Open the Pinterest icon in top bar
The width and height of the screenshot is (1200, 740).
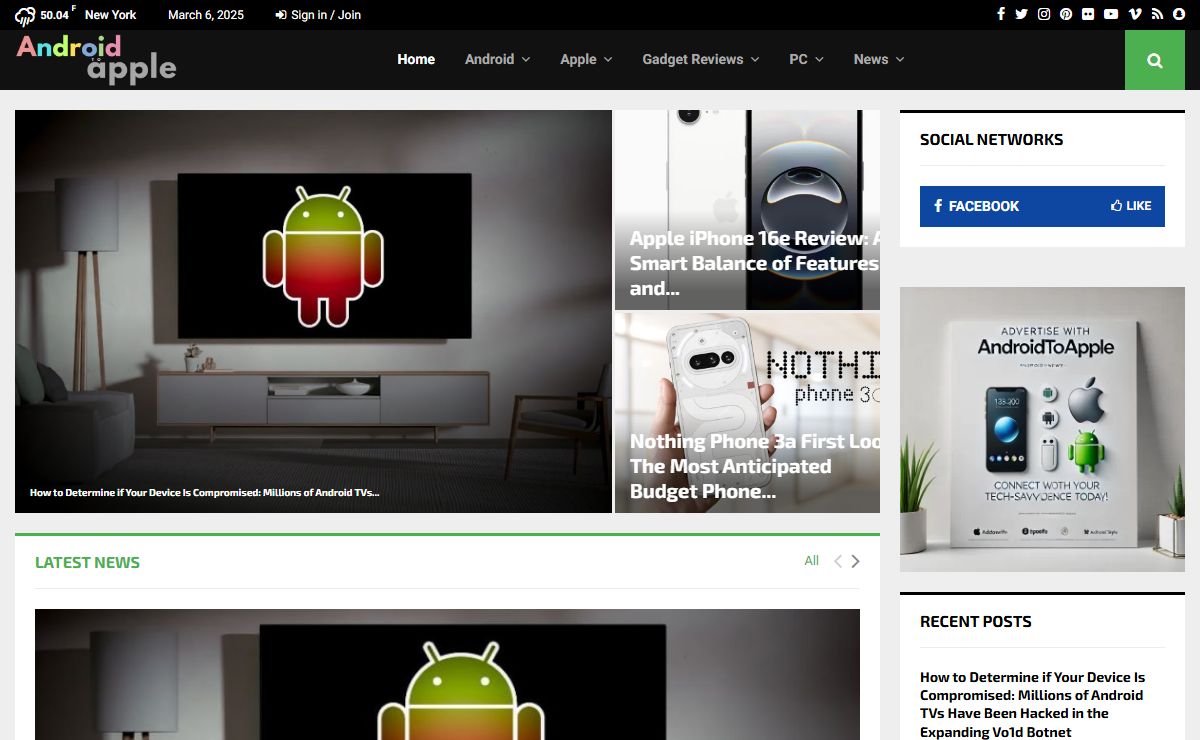point(1066,14)
